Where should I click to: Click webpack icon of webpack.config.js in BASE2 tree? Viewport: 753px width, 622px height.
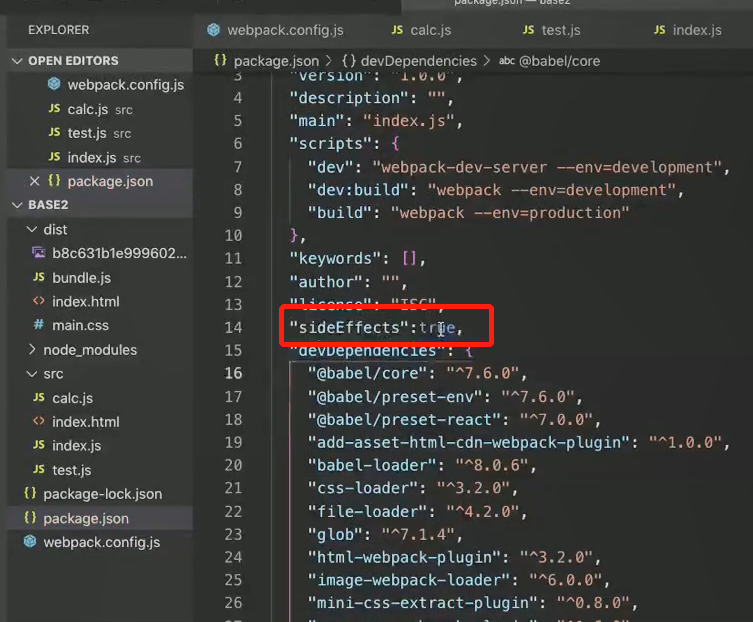point(30,541)
